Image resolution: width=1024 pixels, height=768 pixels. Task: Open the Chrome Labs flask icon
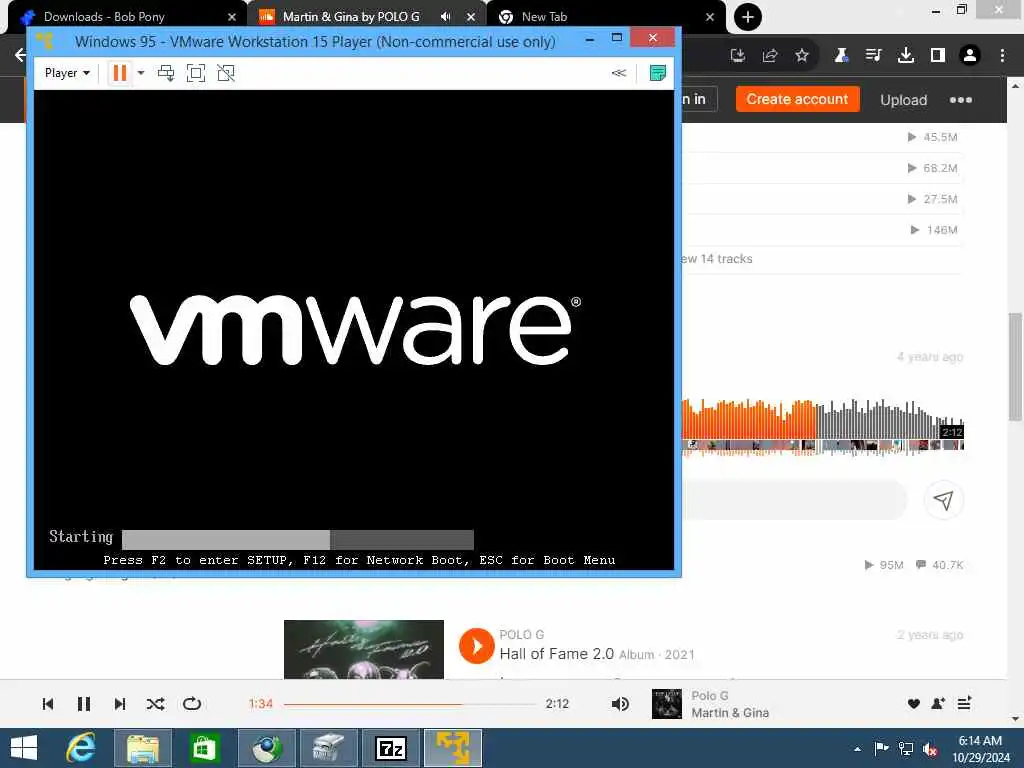pos(841,56)
